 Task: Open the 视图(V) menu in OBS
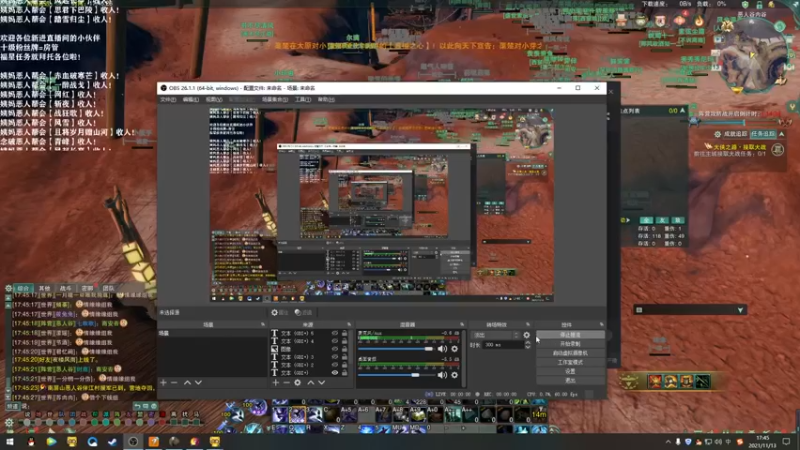(214, 99)
